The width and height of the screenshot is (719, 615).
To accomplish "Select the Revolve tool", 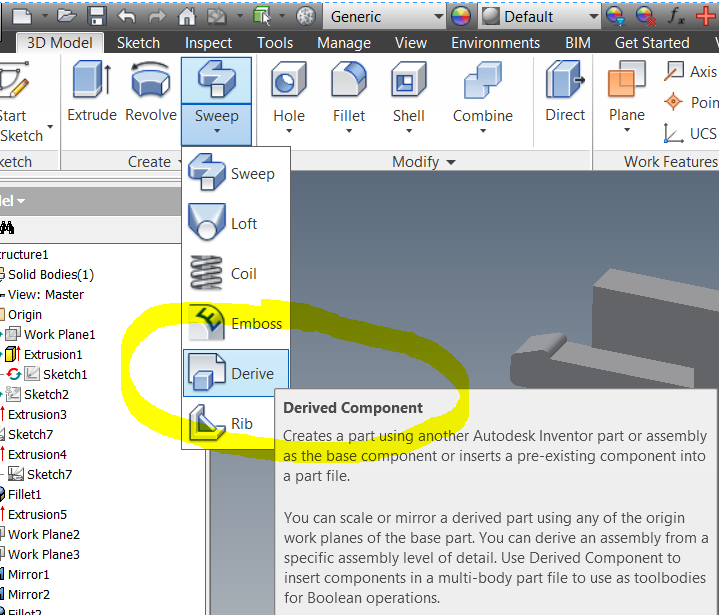I will [x=151, y=92].
